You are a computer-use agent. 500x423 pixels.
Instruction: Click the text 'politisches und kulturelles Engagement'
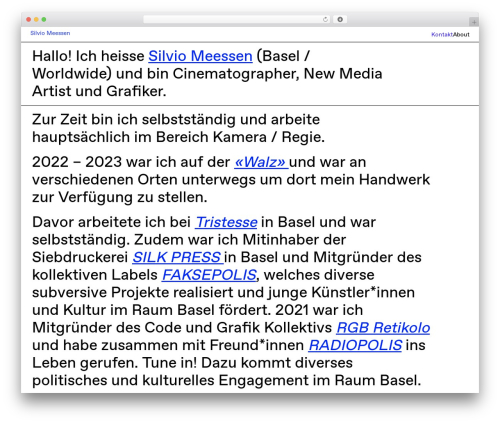coord(170,380)
